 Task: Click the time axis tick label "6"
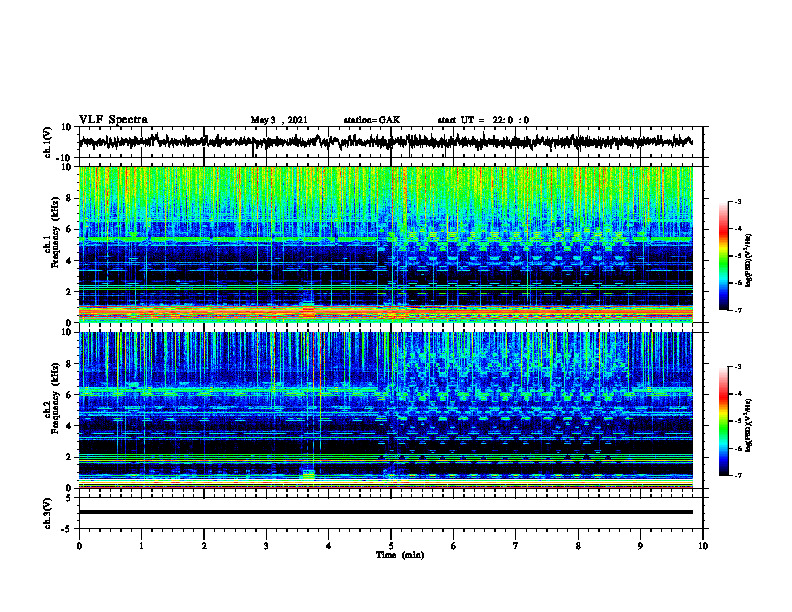(x=454, y=546)
